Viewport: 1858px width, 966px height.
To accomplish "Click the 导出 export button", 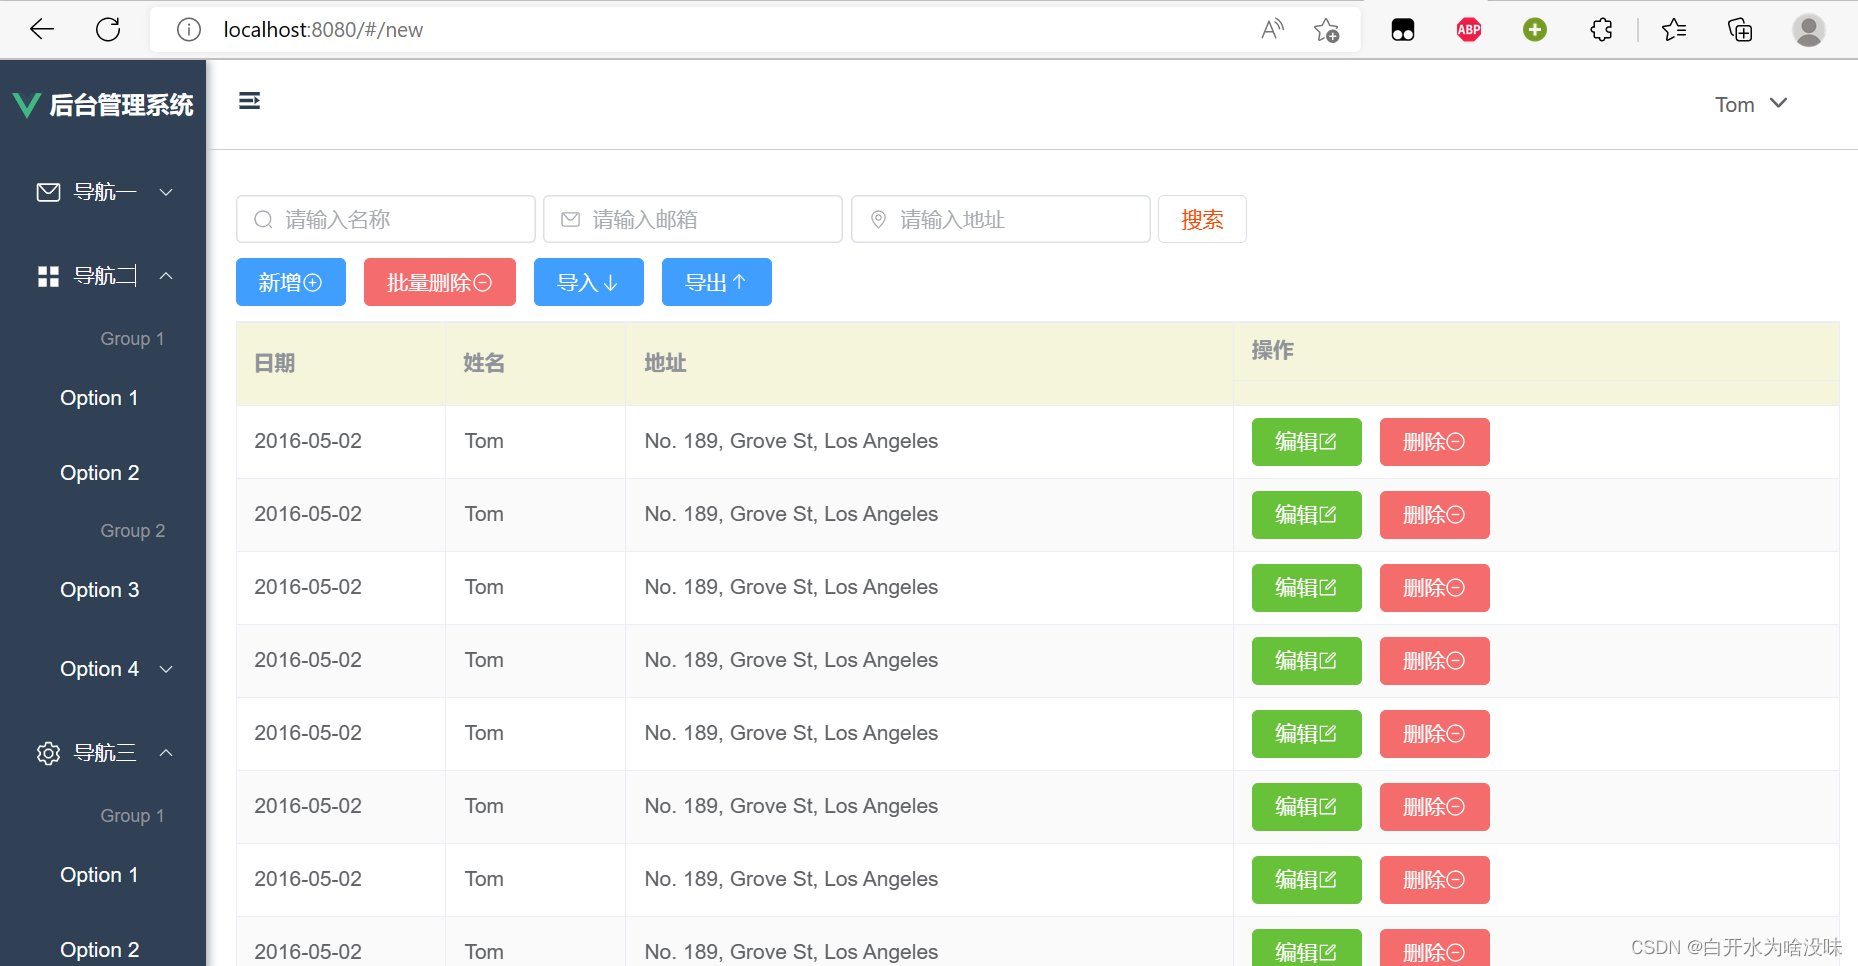I will 716,282.
